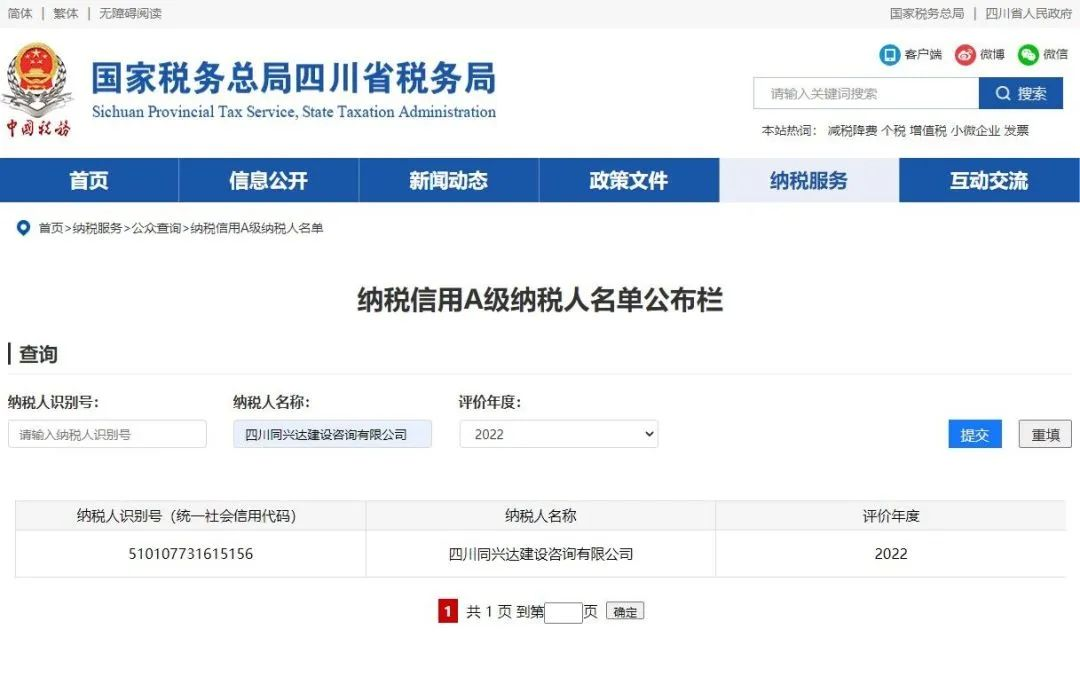Focus the go-to-page number field

click(x=563, y=612)
